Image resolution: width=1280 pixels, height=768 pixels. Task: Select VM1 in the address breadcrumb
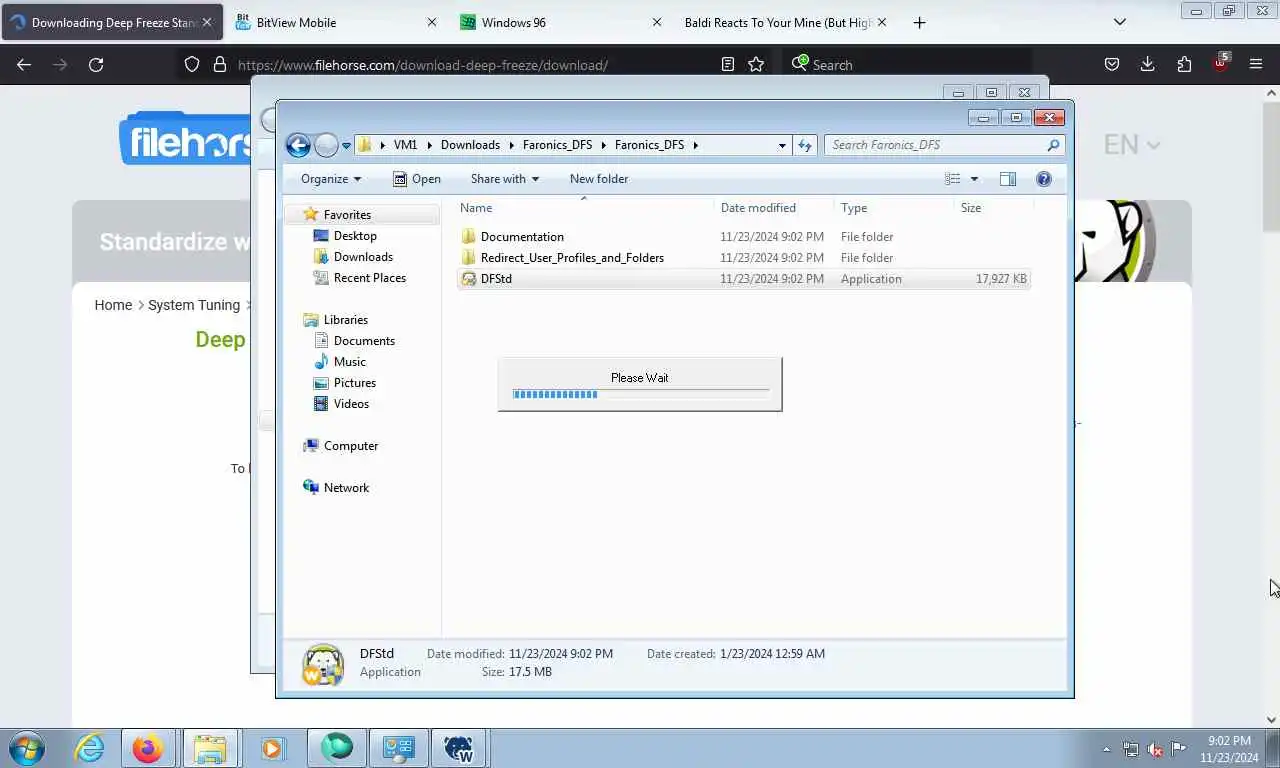(x=405, y=145)
